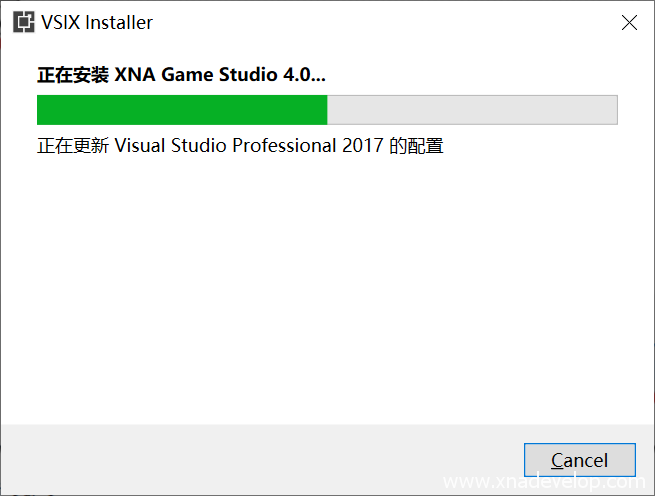Click the gray footer strip left of Cancel

250,460
